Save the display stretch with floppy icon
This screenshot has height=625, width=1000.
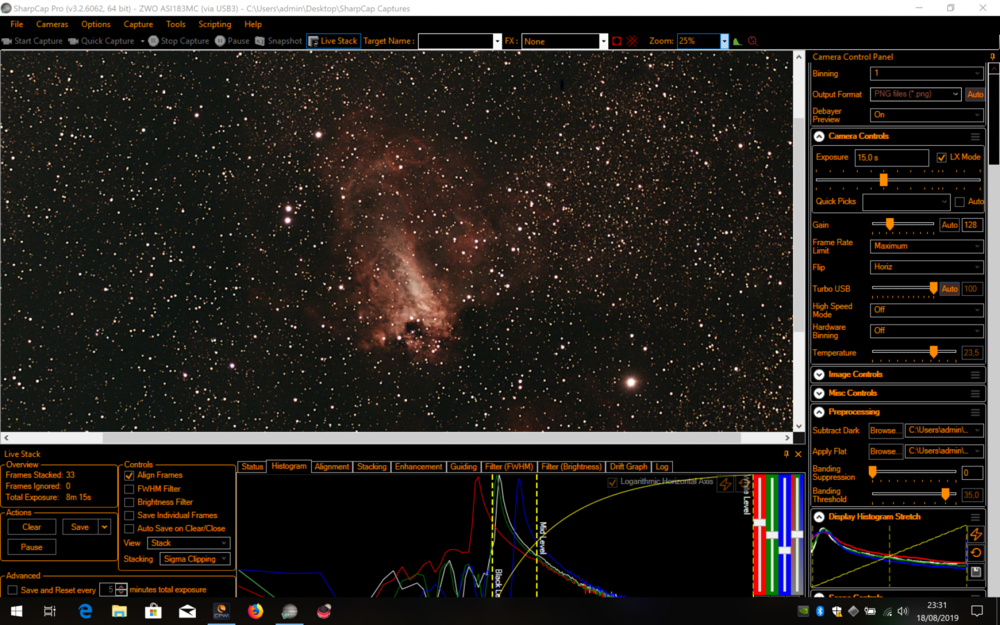tap(976, 572)
